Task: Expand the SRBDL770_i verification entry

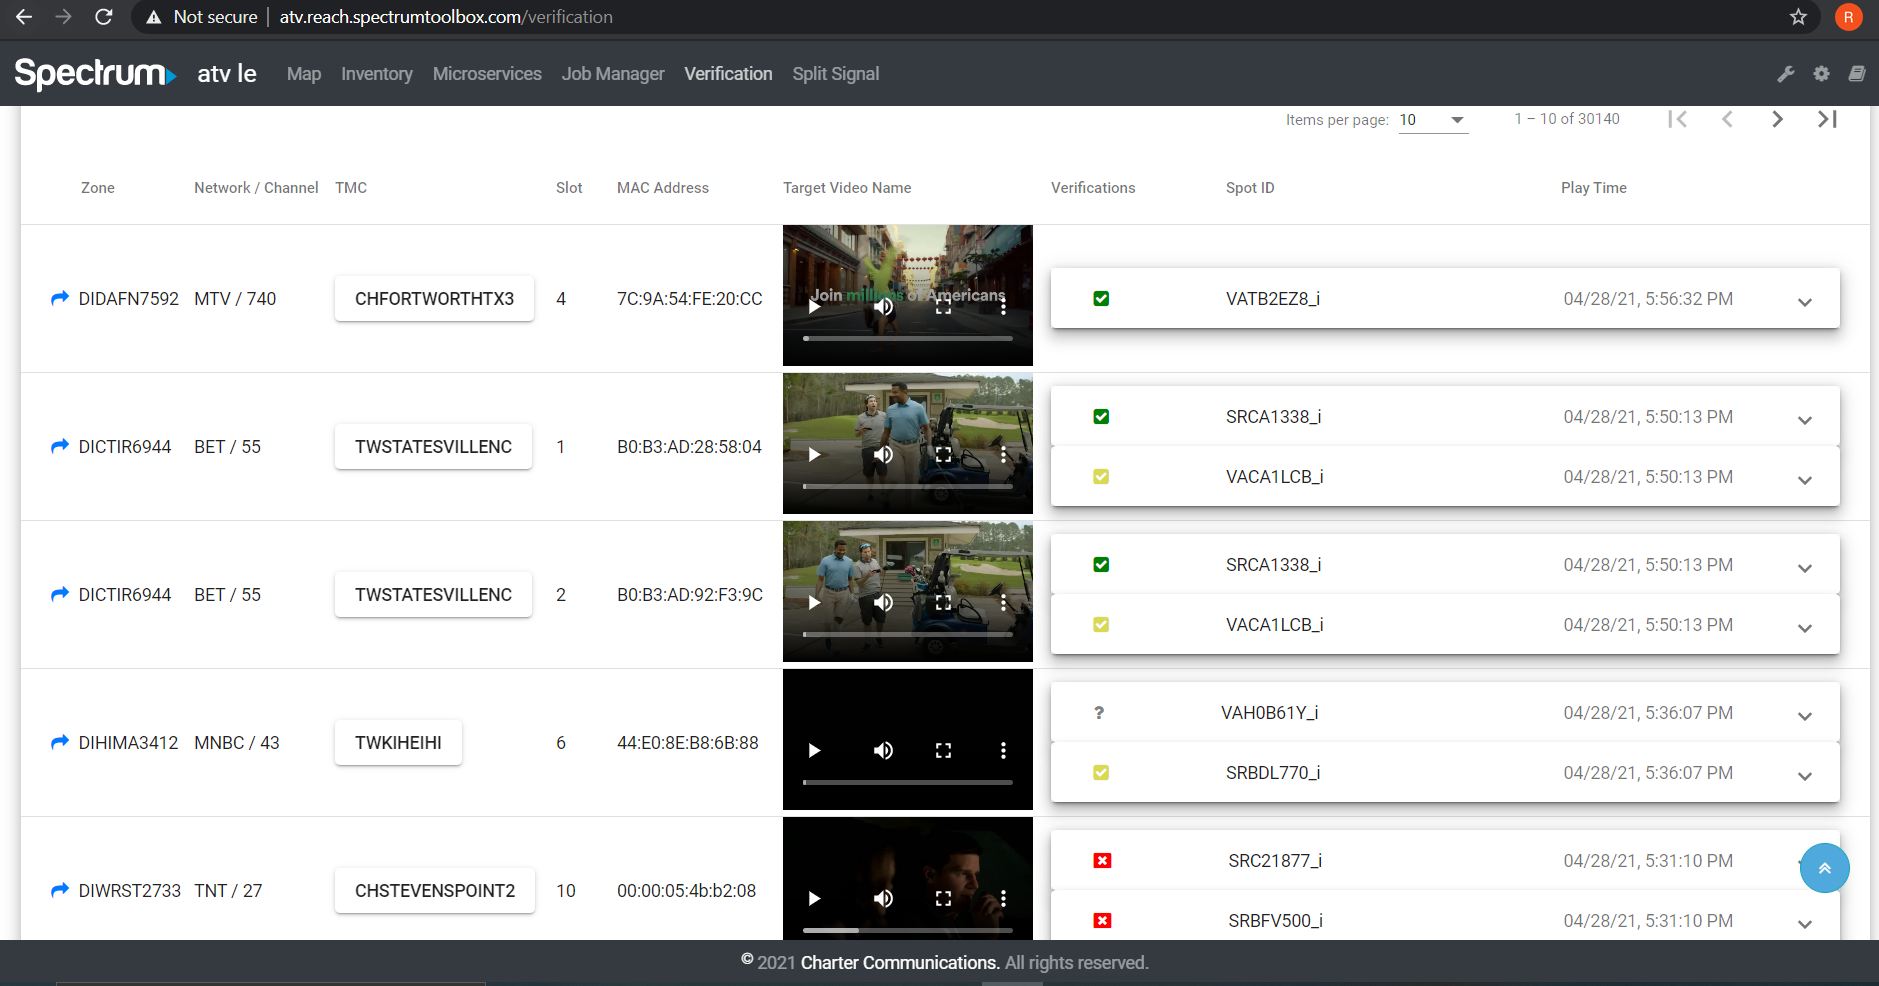Action: (x=1805, y=776)
